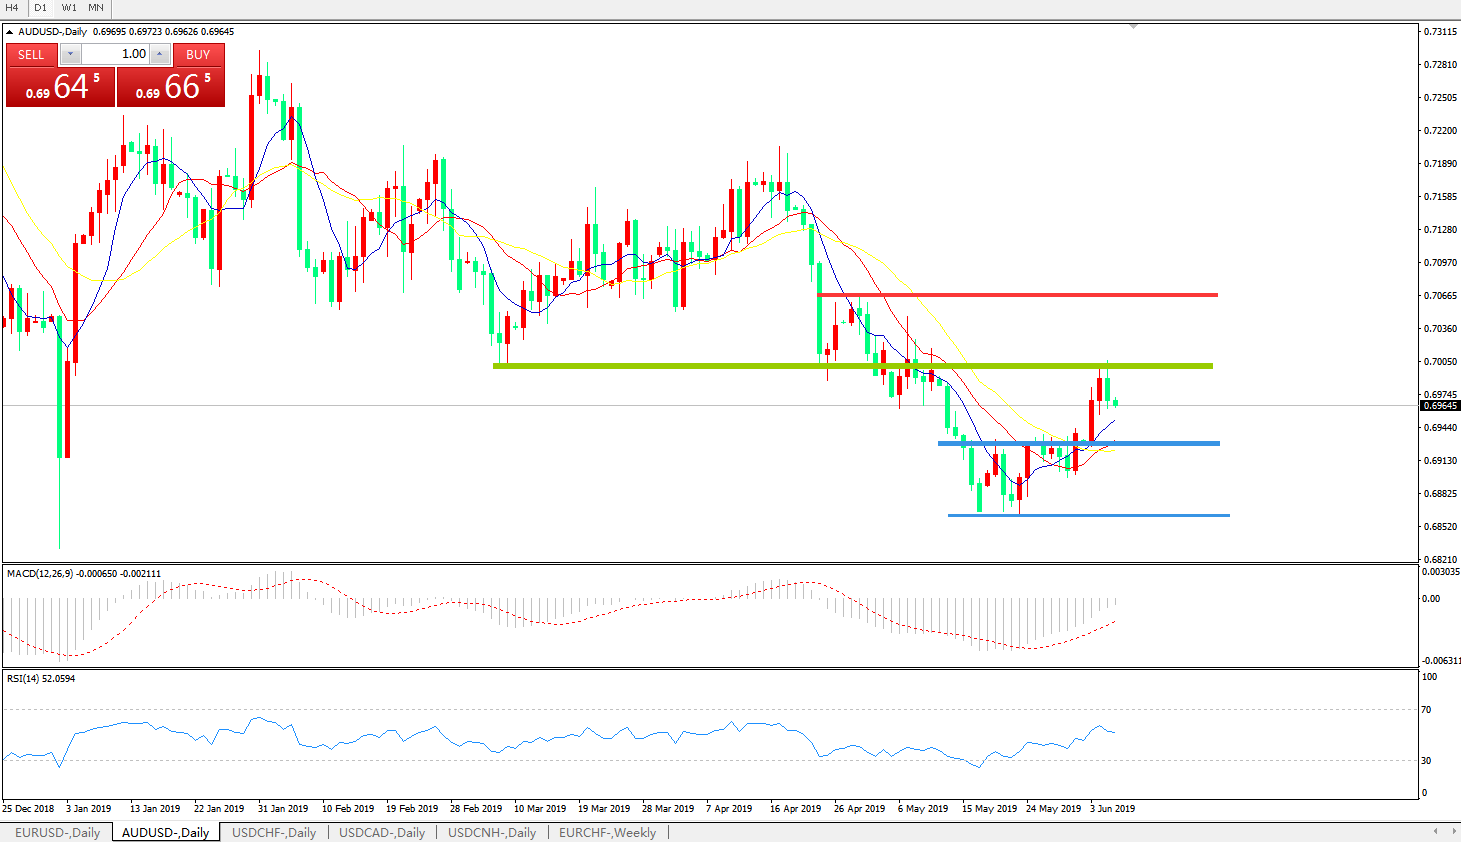Select the D1 timeframe button
This screenshot has height=842, width=1461.
point(40,8)
